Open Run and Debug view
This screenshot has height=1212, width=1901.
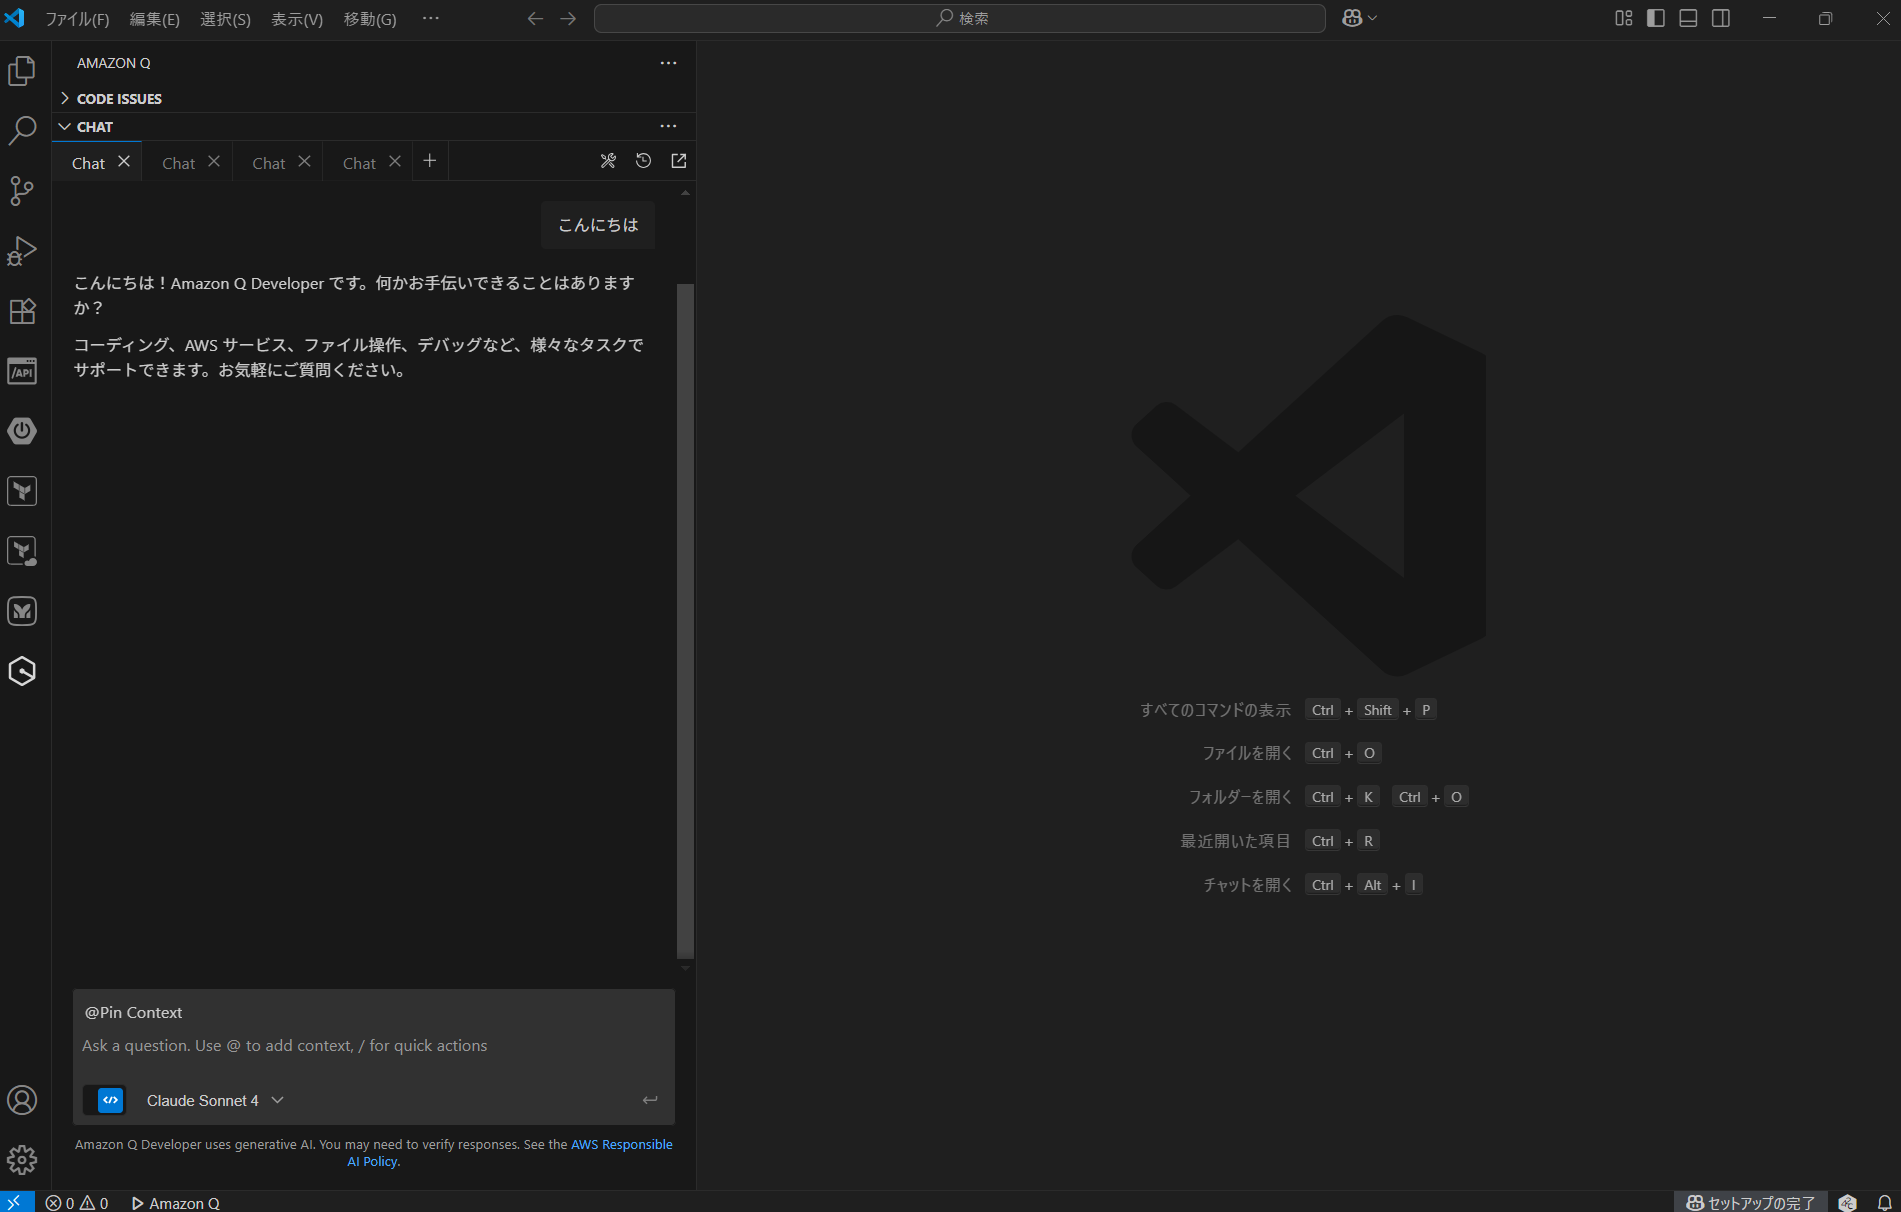[22, 250]
